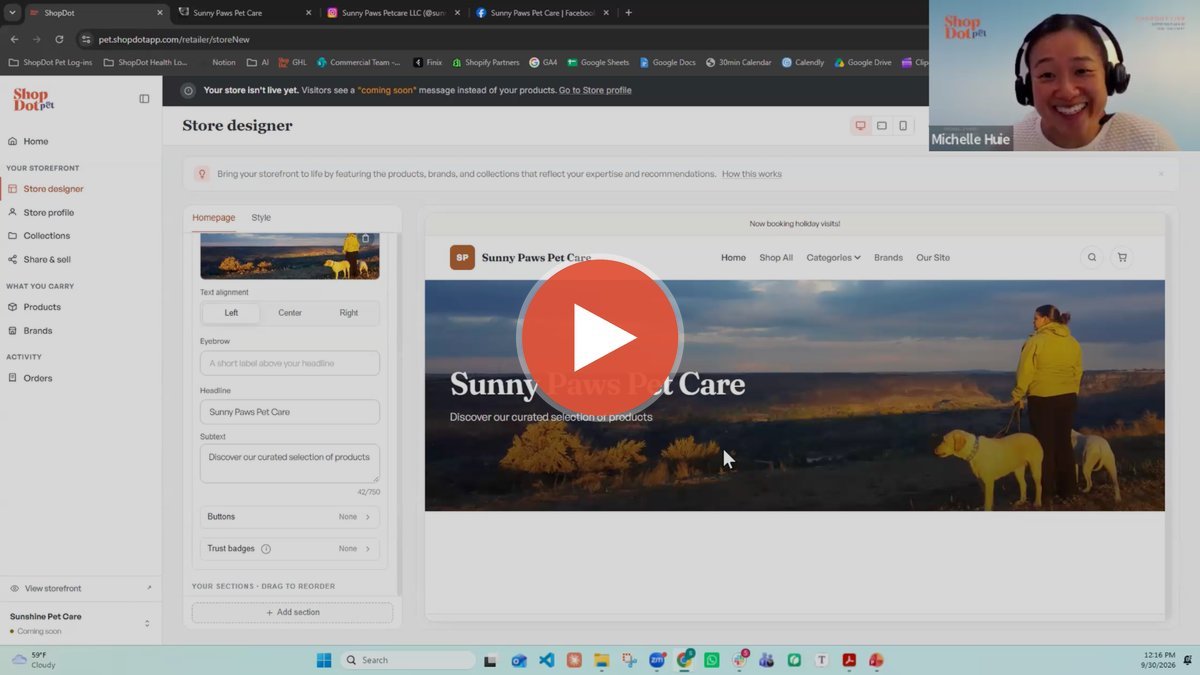This screenshot has height=675, width=1200.
Task: Switch to tablet preview icon
Action: point(881,126)
